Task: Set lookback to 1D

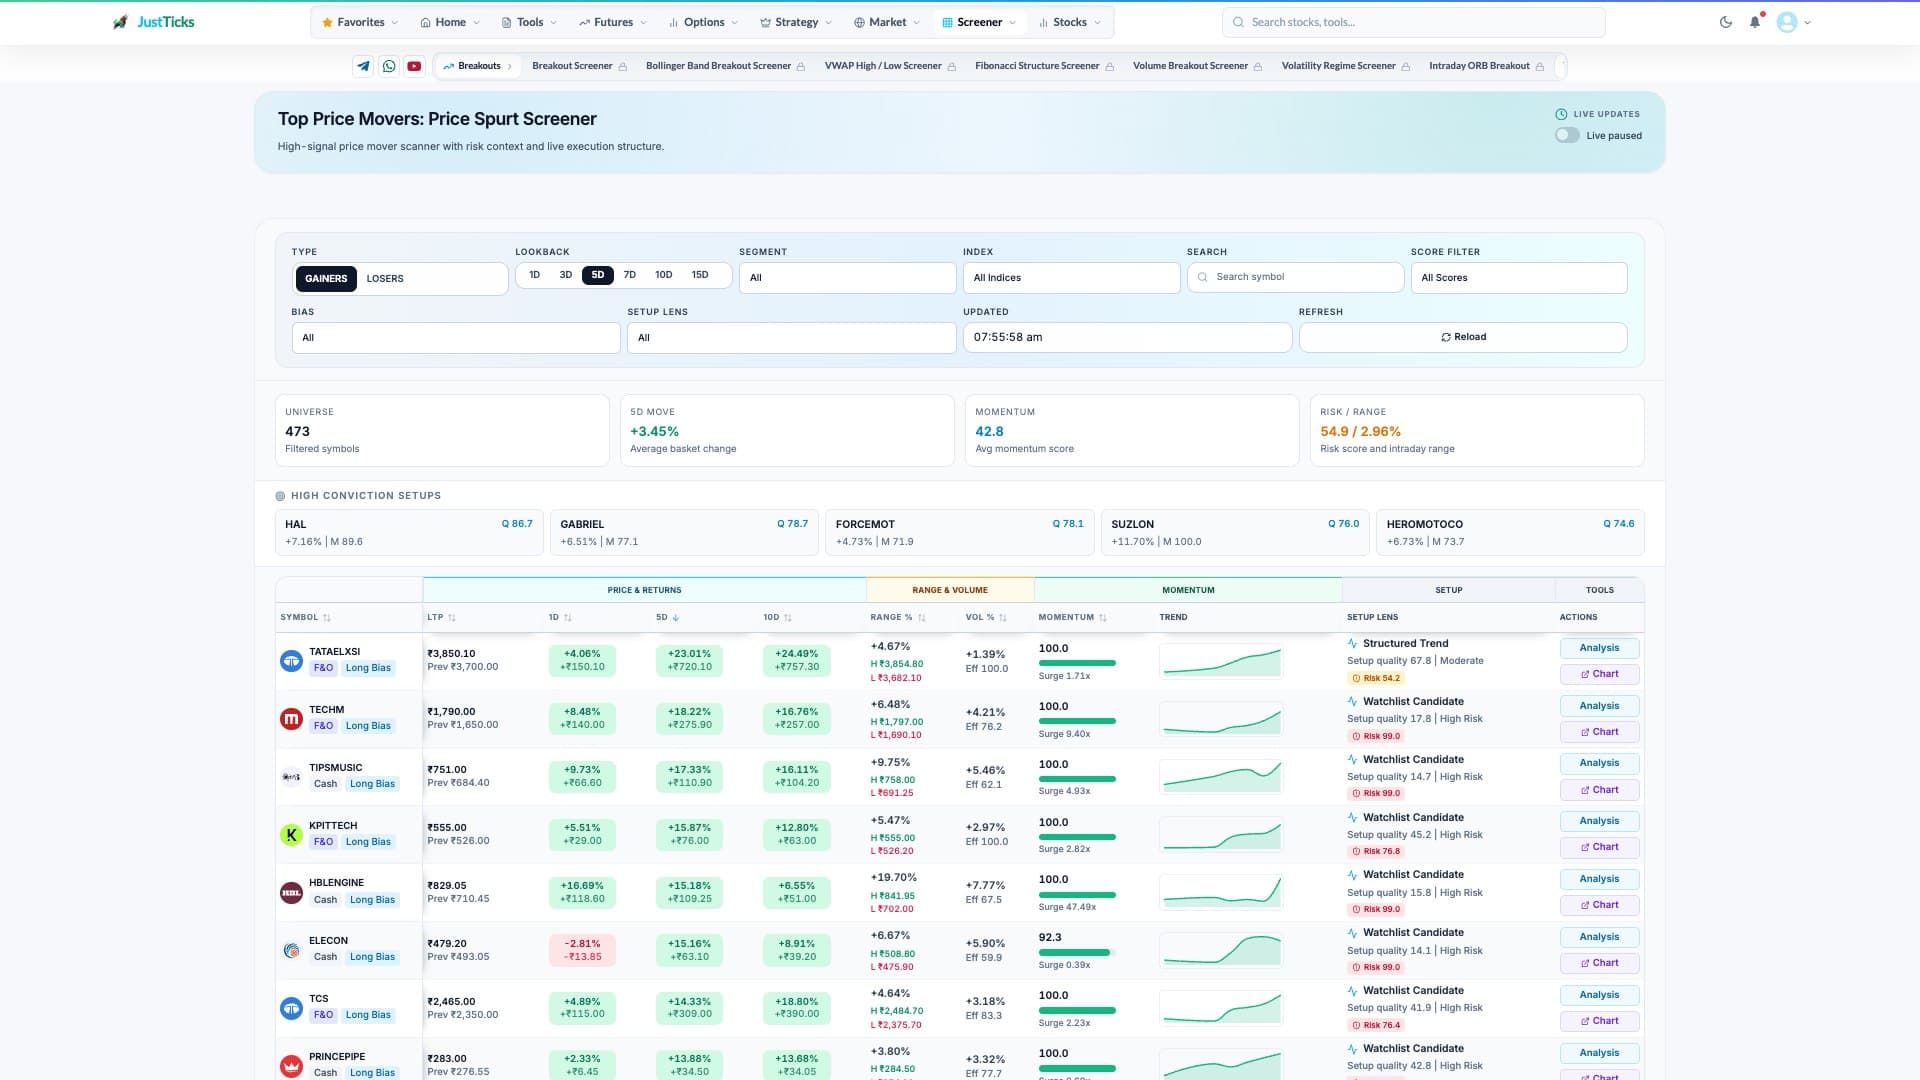Action: pyautogui.click(x=535, y=275)
